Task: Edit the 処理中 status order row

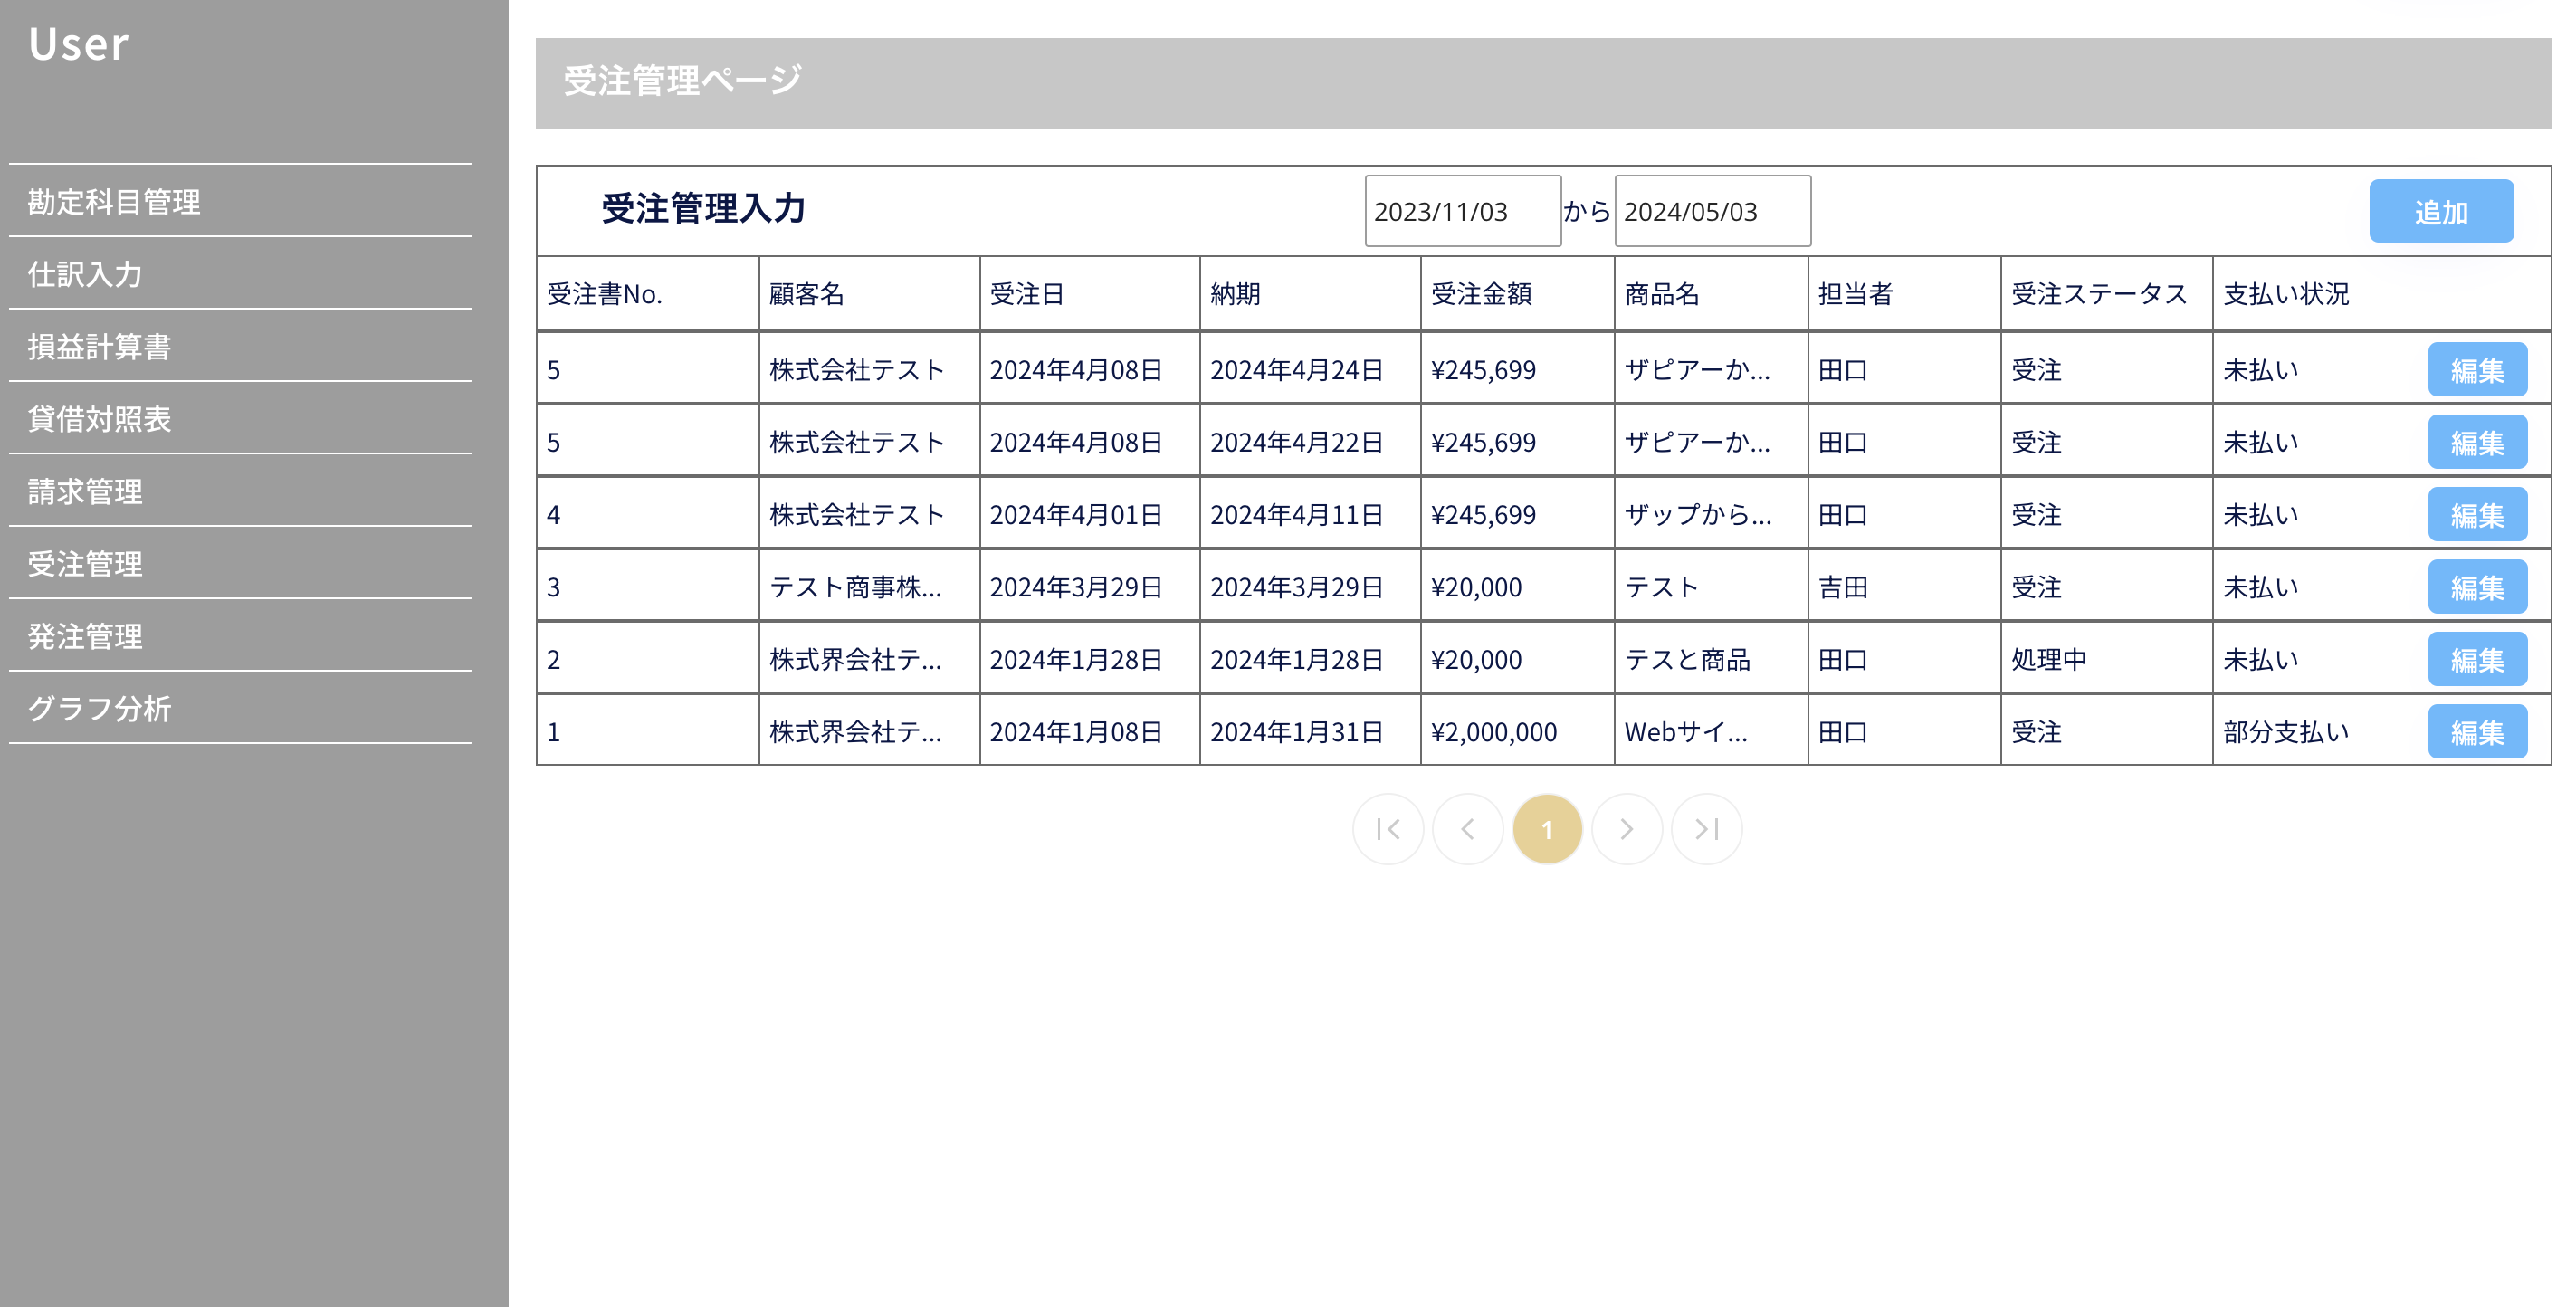Action: (x=2476, y=660)
